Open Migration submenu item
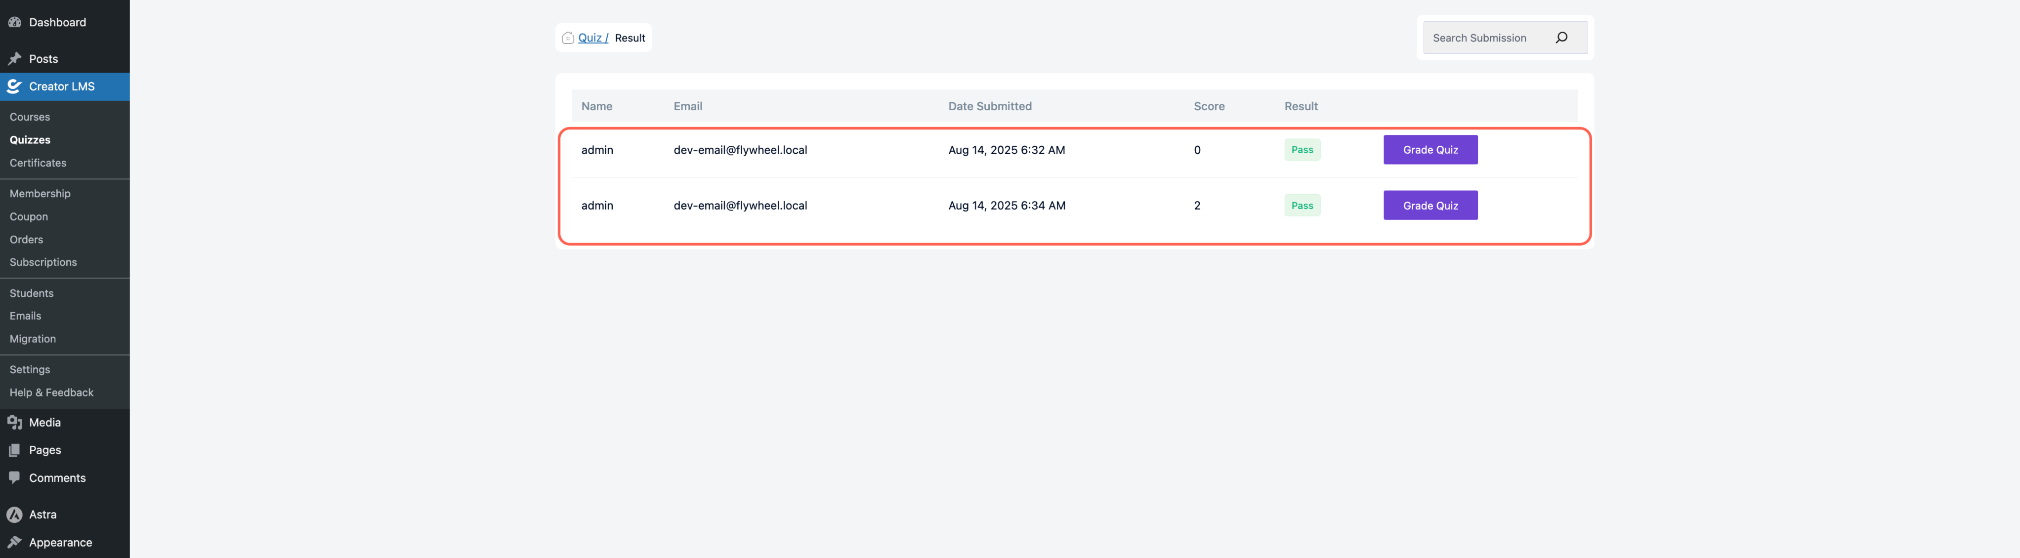The width and height of the screenshot is (2020, 558). click(33, 339)
